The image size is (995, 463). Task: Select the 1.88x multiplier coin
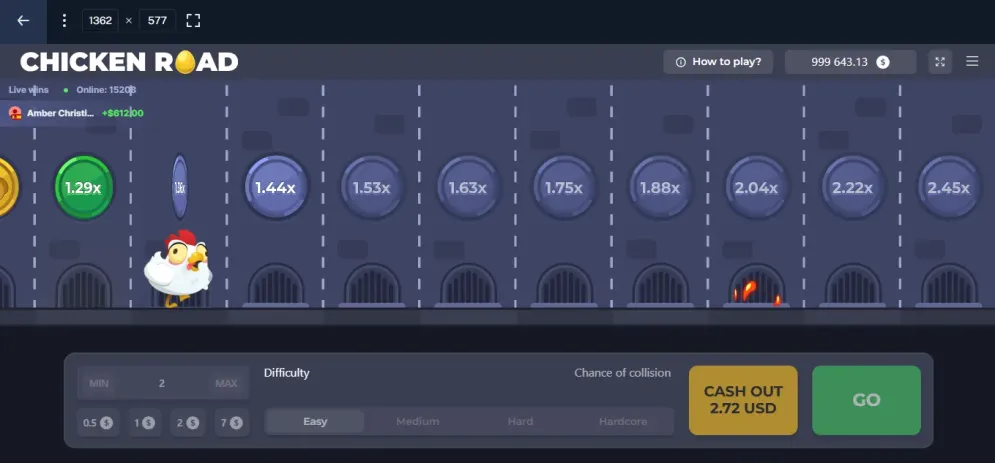(x=660, y=188)
